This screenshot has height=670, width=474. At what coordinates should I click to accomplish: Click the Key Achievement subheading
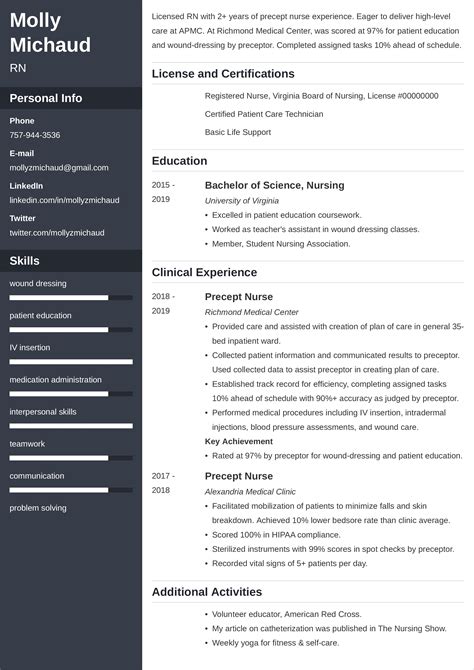(238, 441)
